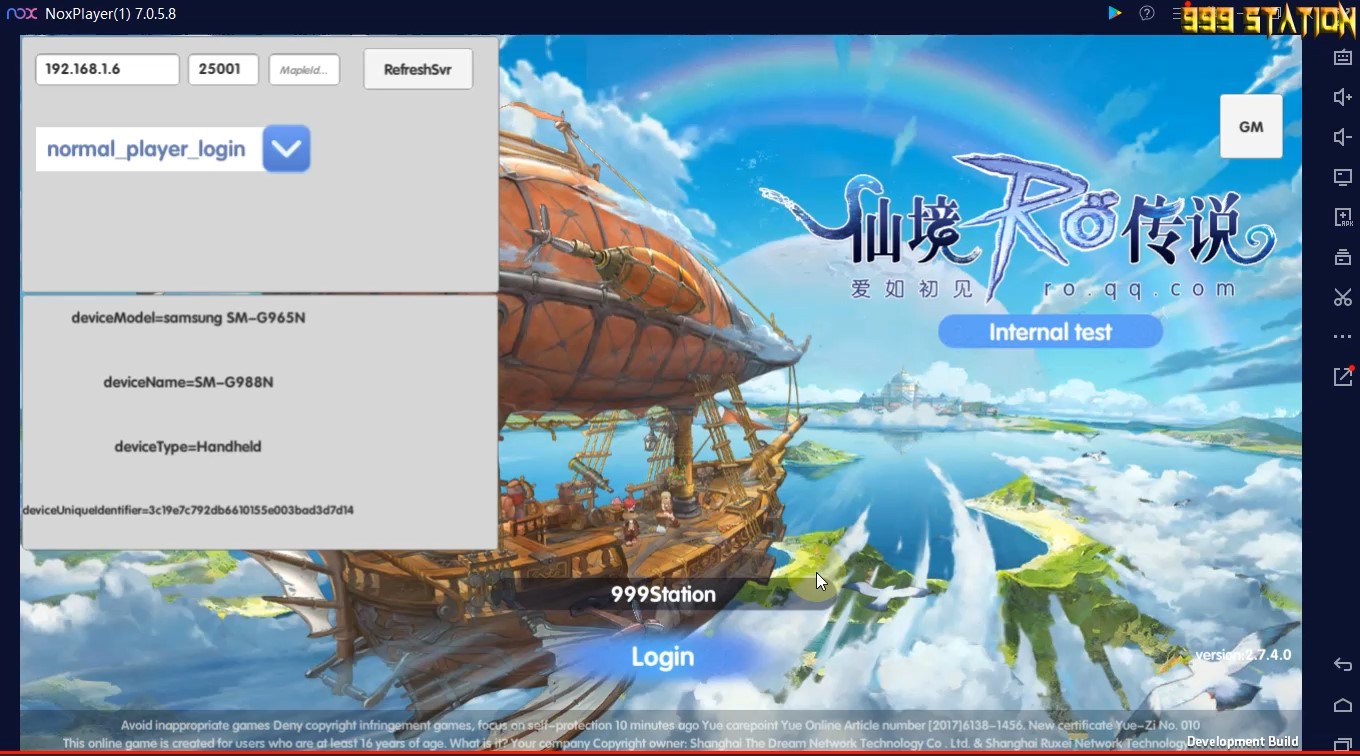The width and height of the screenshot is (1360, 756).
Task: Go back using the Android back arrow
Action: click(x=1343, y=665)
